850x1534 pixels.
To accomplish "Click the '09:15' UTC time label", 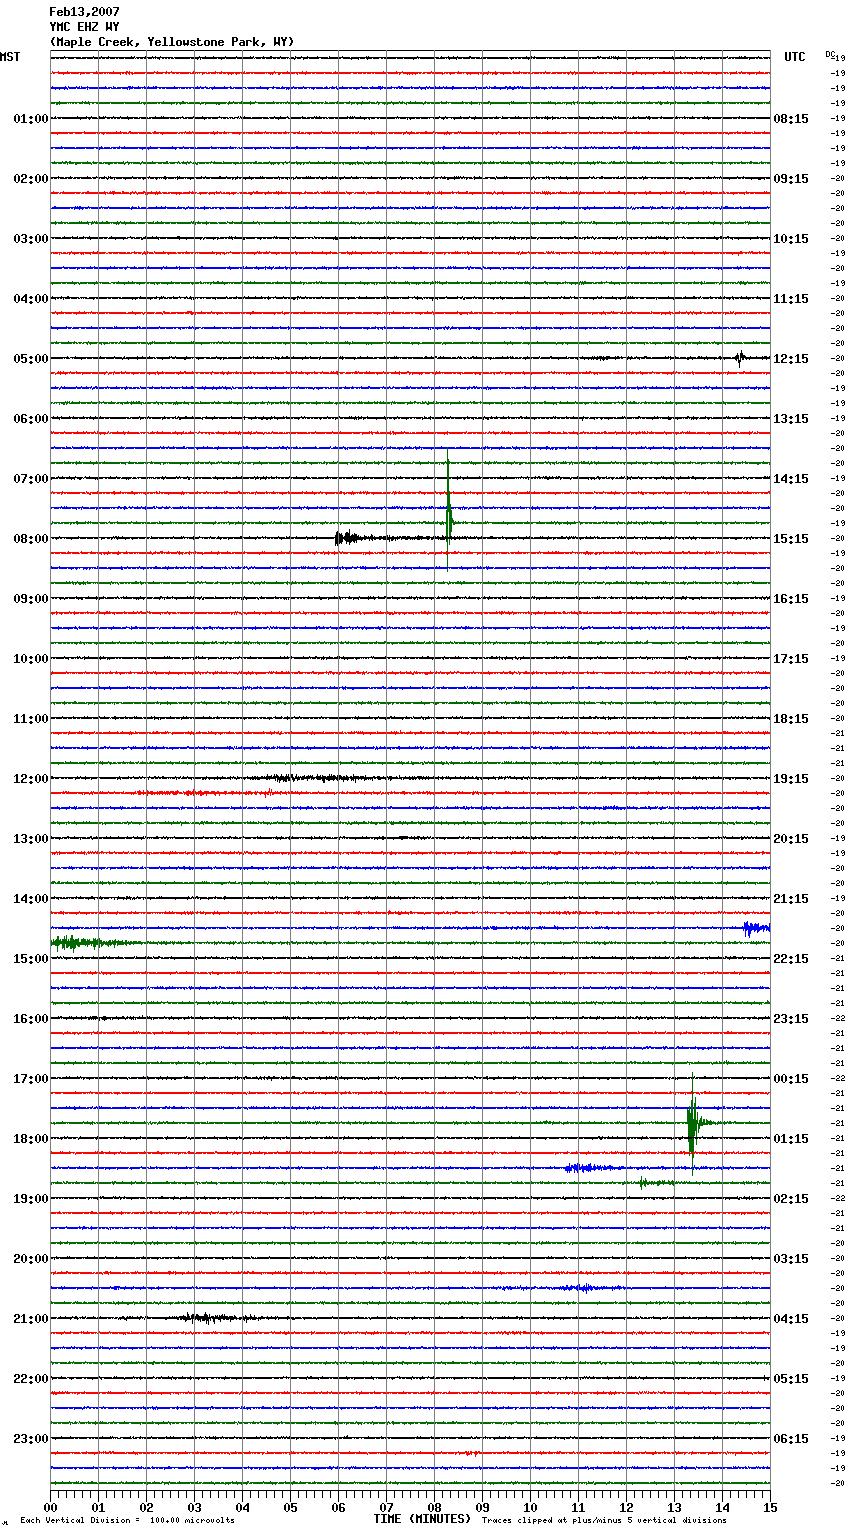I will pyautogui.click(x=791, y=179).
